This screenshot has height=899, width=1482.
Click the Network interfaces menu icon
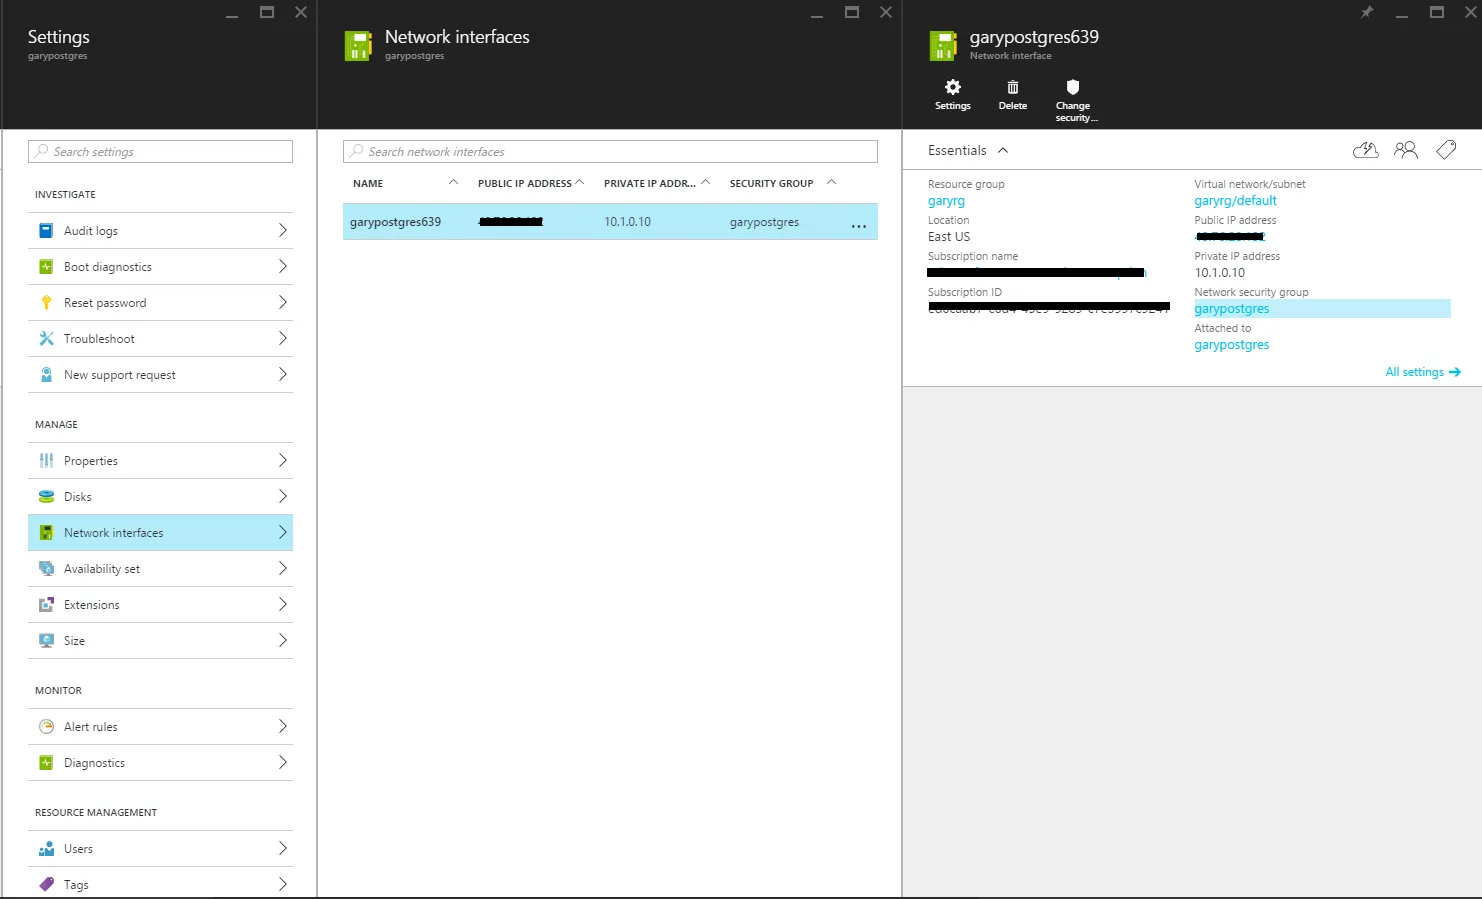(x=46, y=533)
